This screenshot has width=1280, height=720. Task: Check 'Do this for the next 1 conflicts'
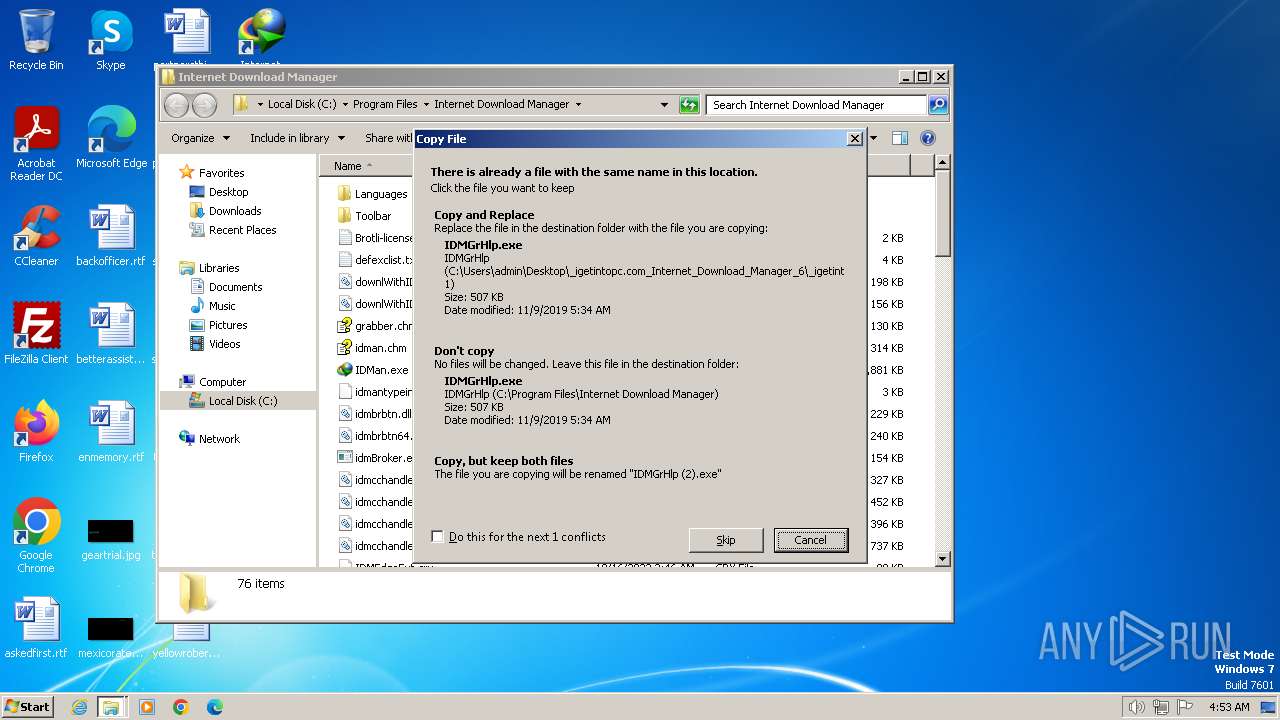(437, 537)
